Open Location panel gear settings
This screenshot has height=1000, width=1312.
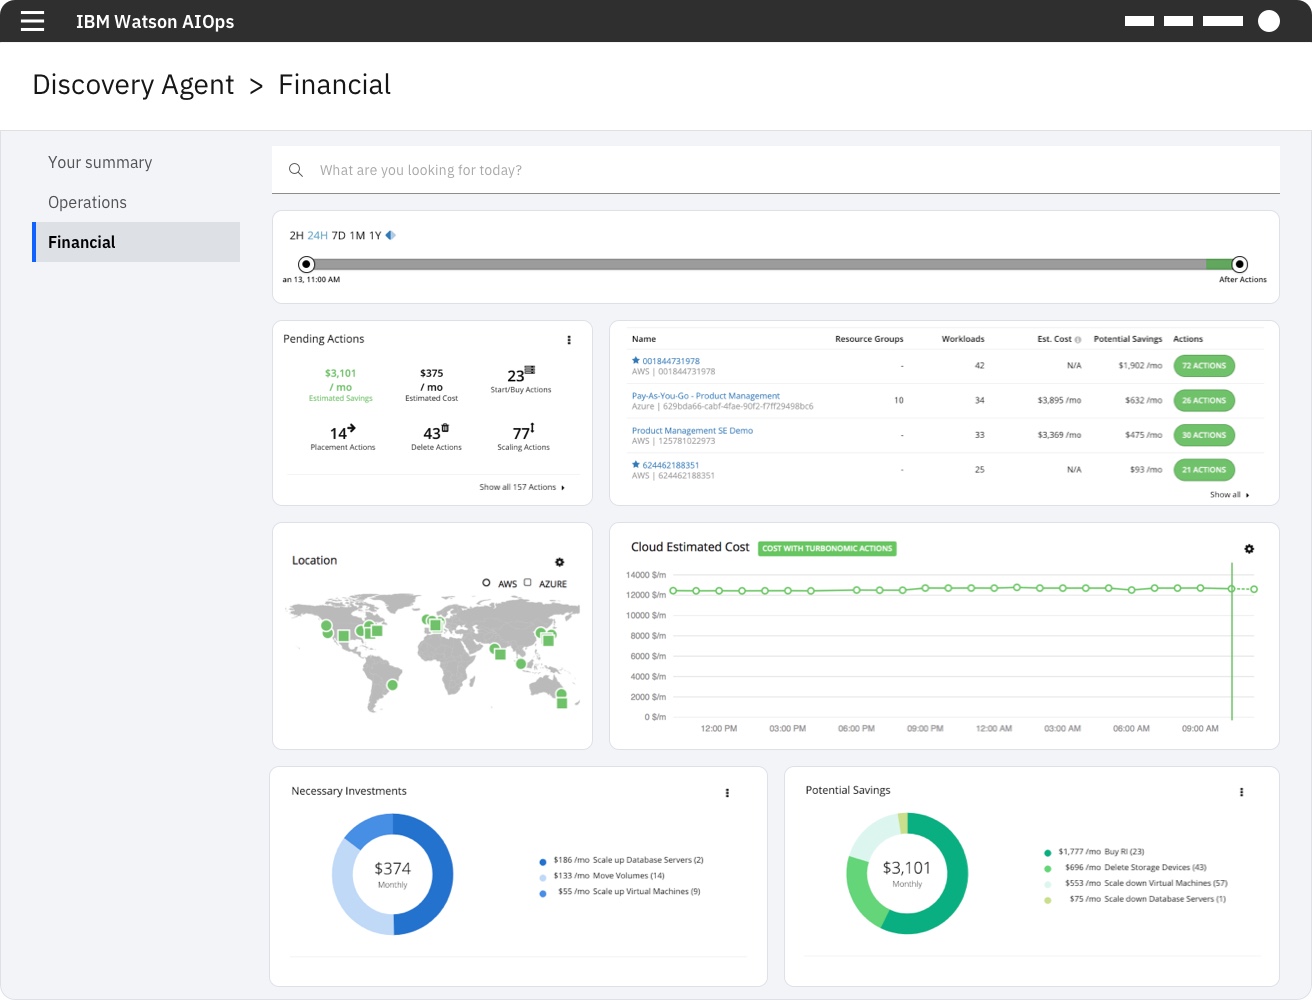559,562
